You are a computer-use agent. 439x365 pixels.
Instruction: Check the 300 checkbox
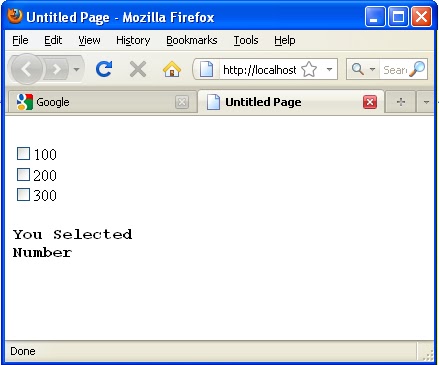(x=23, y=195)
